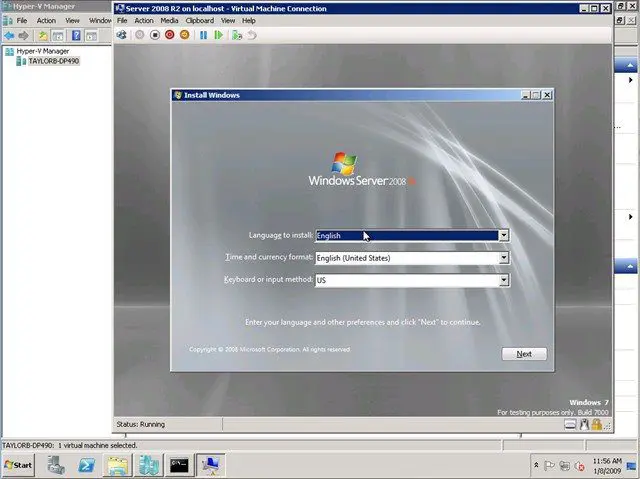Viewport: 640px width, 479px height.
Task: Open the network tray icon
Action: [564, 465]
